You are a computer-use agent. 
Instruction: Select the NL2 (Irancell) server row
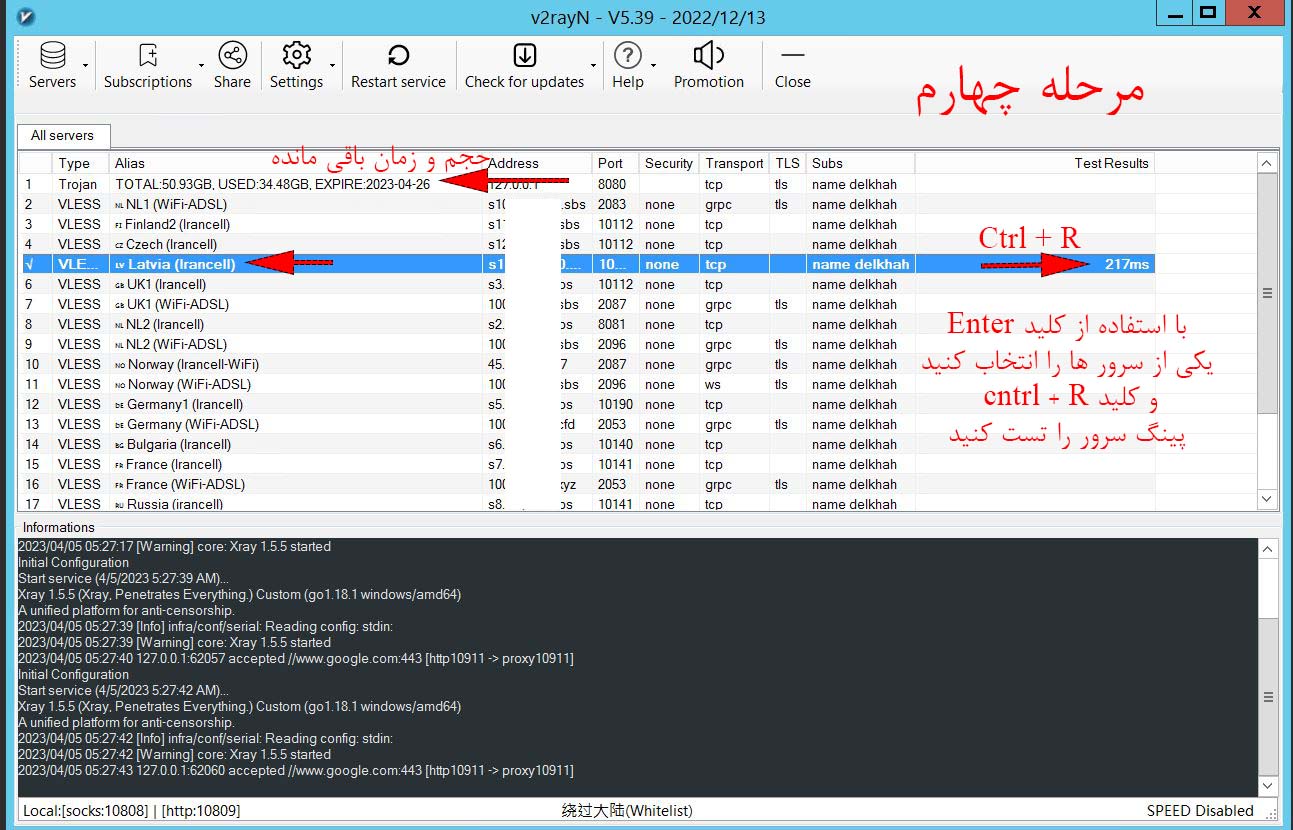(587, 324)
